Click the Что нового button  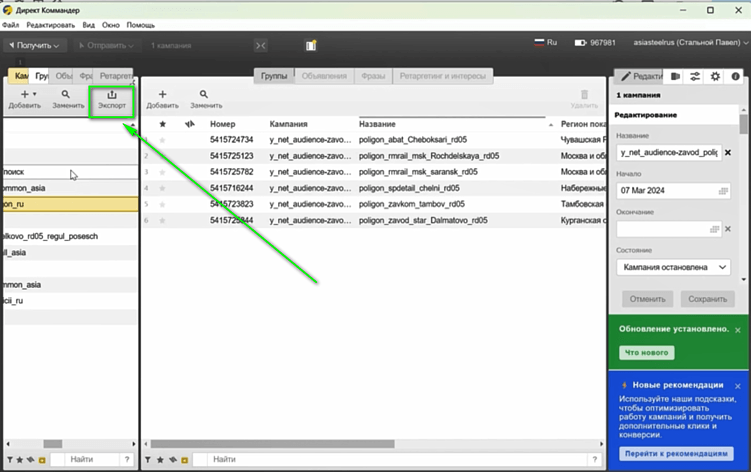click(x=647, y=353)
